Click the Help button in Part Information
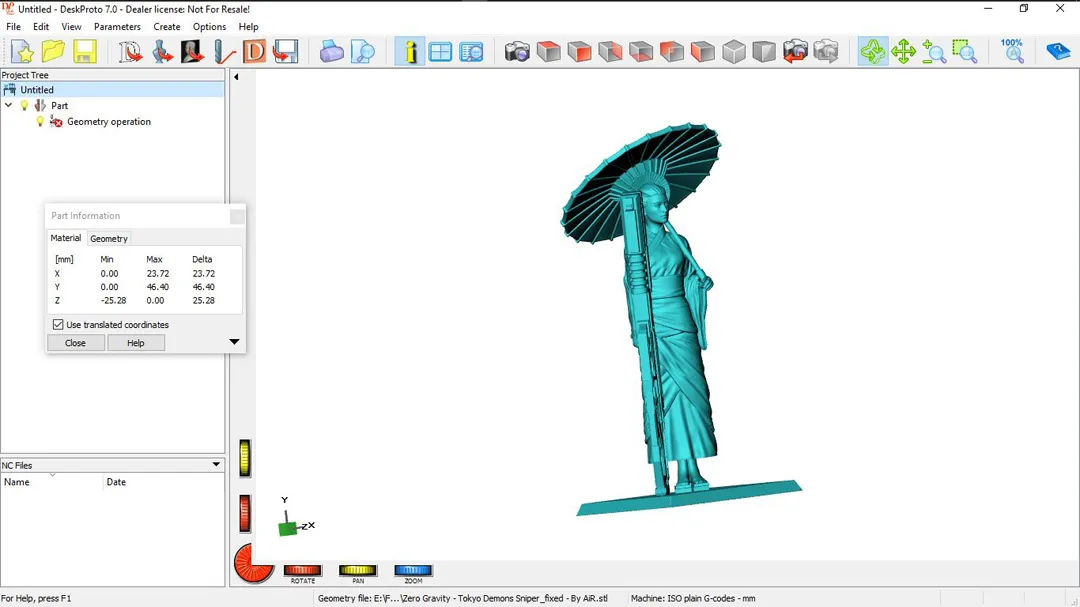Screen dimensions: 1080x607 tap(136, 342)
